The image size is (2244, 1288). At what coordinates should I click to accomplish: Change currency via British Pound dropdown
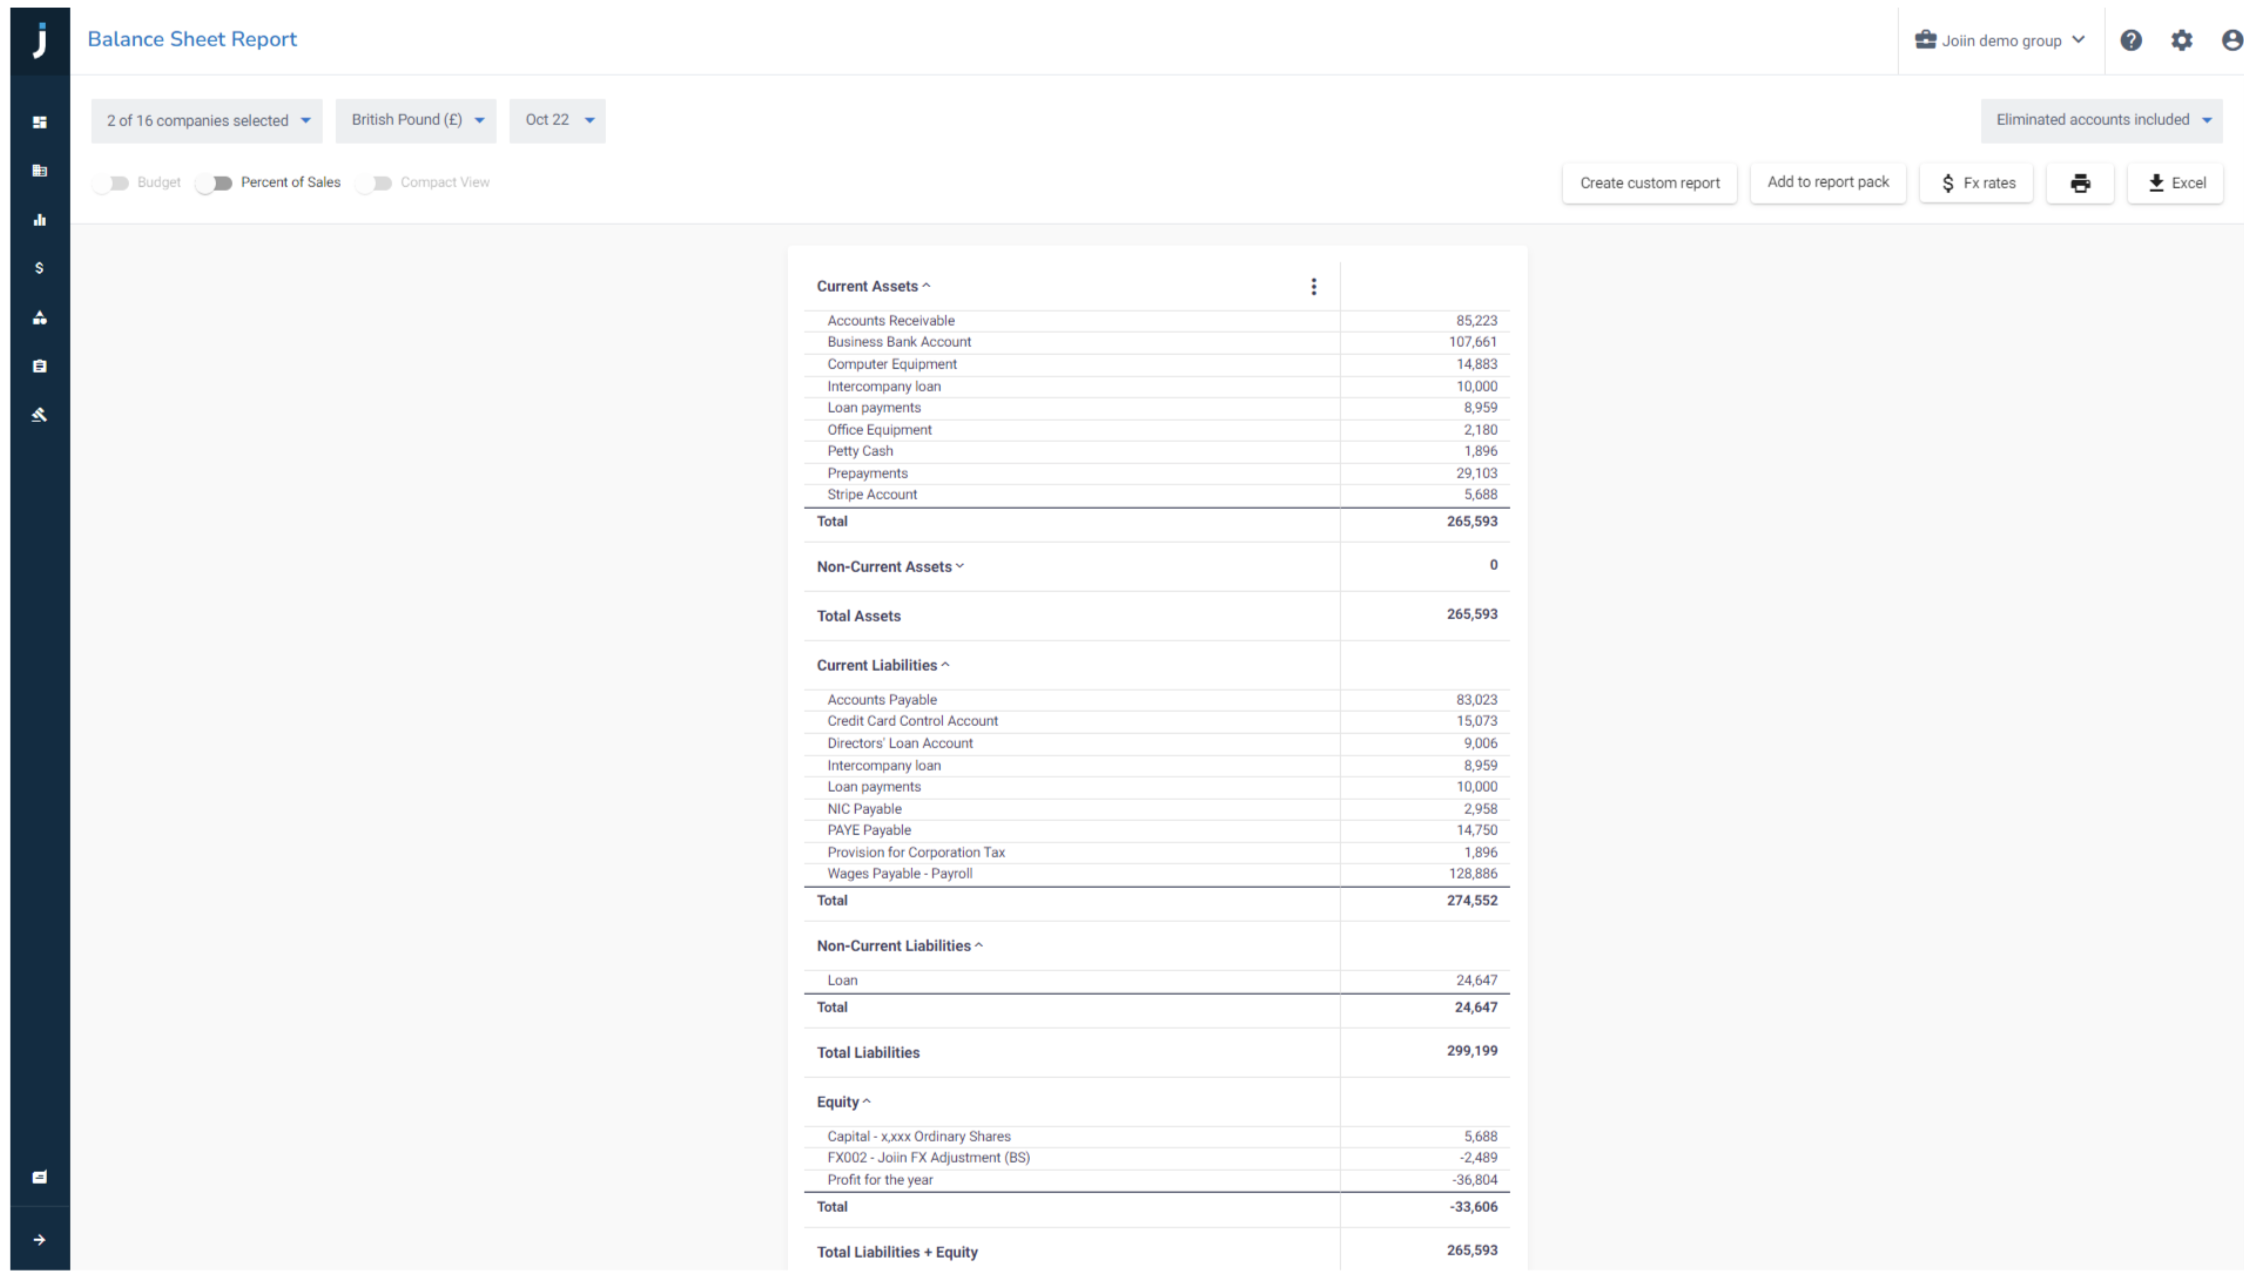[x=415, y=120]
